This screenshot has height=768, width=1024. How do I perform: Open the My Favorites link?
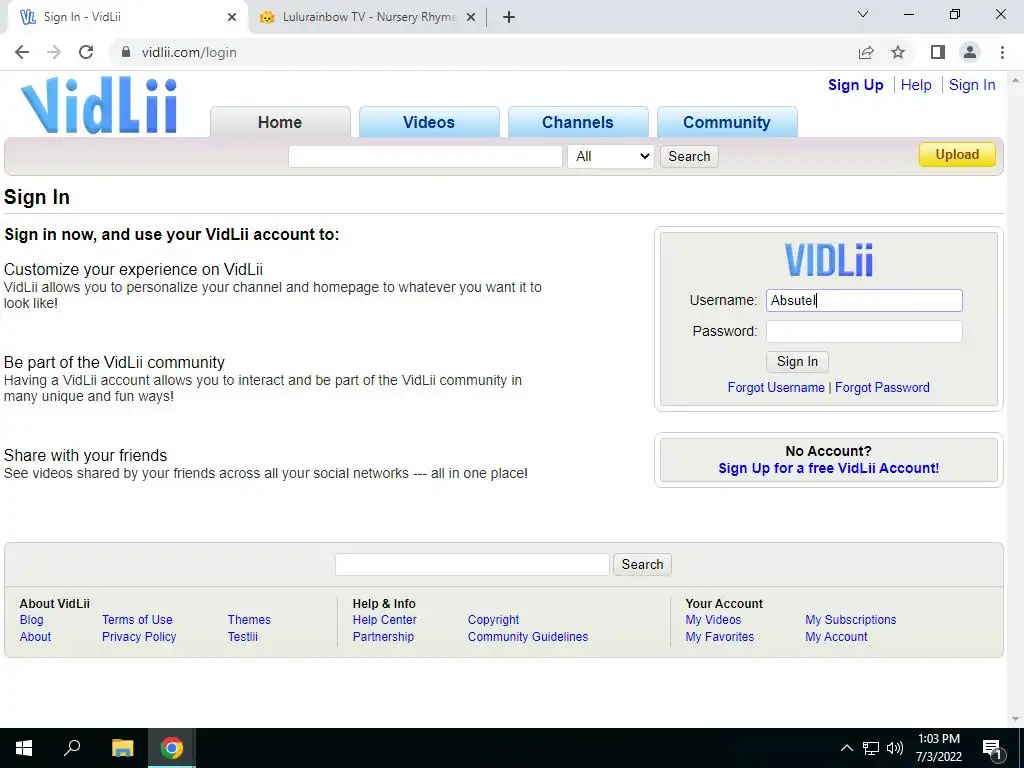(x=720, y=637)
